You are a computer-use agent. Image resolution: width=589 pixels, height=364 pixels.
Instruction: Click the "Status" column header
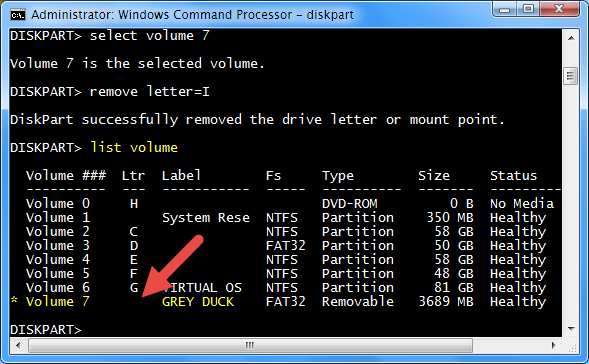tap(513, 176)
